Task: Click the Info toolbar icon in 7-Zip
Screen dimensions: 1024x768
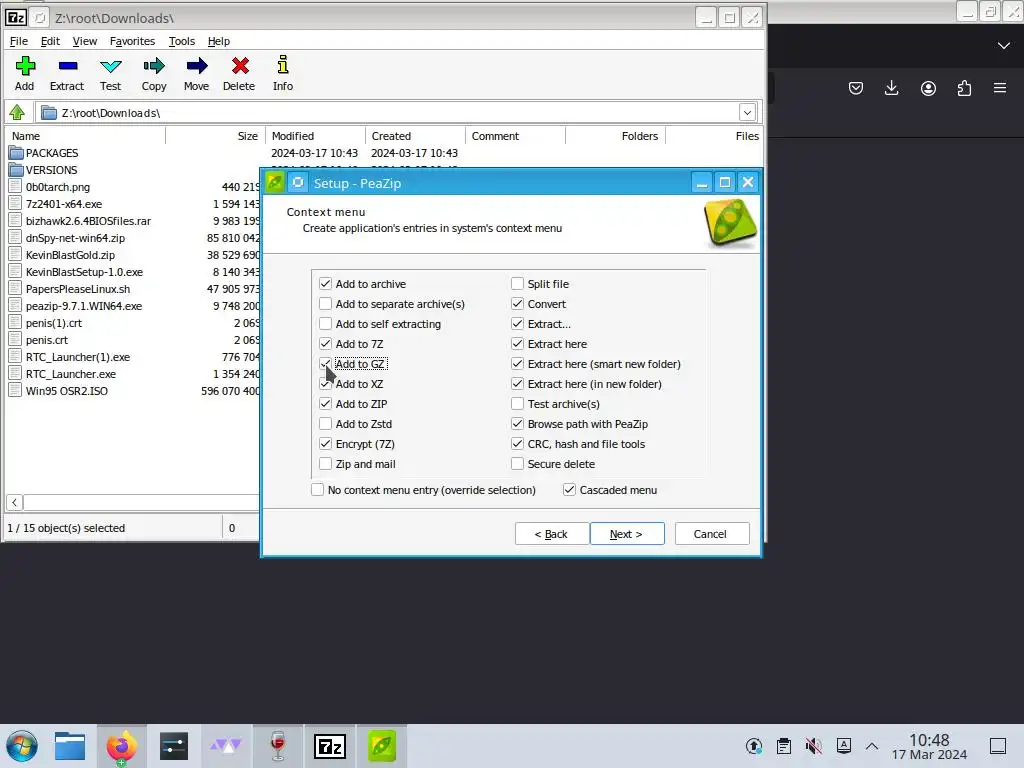Action: (x=283, y=65)
